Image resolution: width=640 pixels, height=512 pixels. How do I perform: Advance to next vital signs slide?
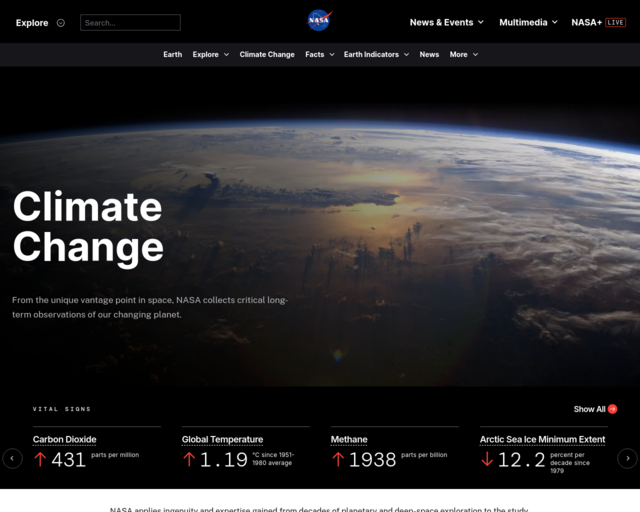627,458
